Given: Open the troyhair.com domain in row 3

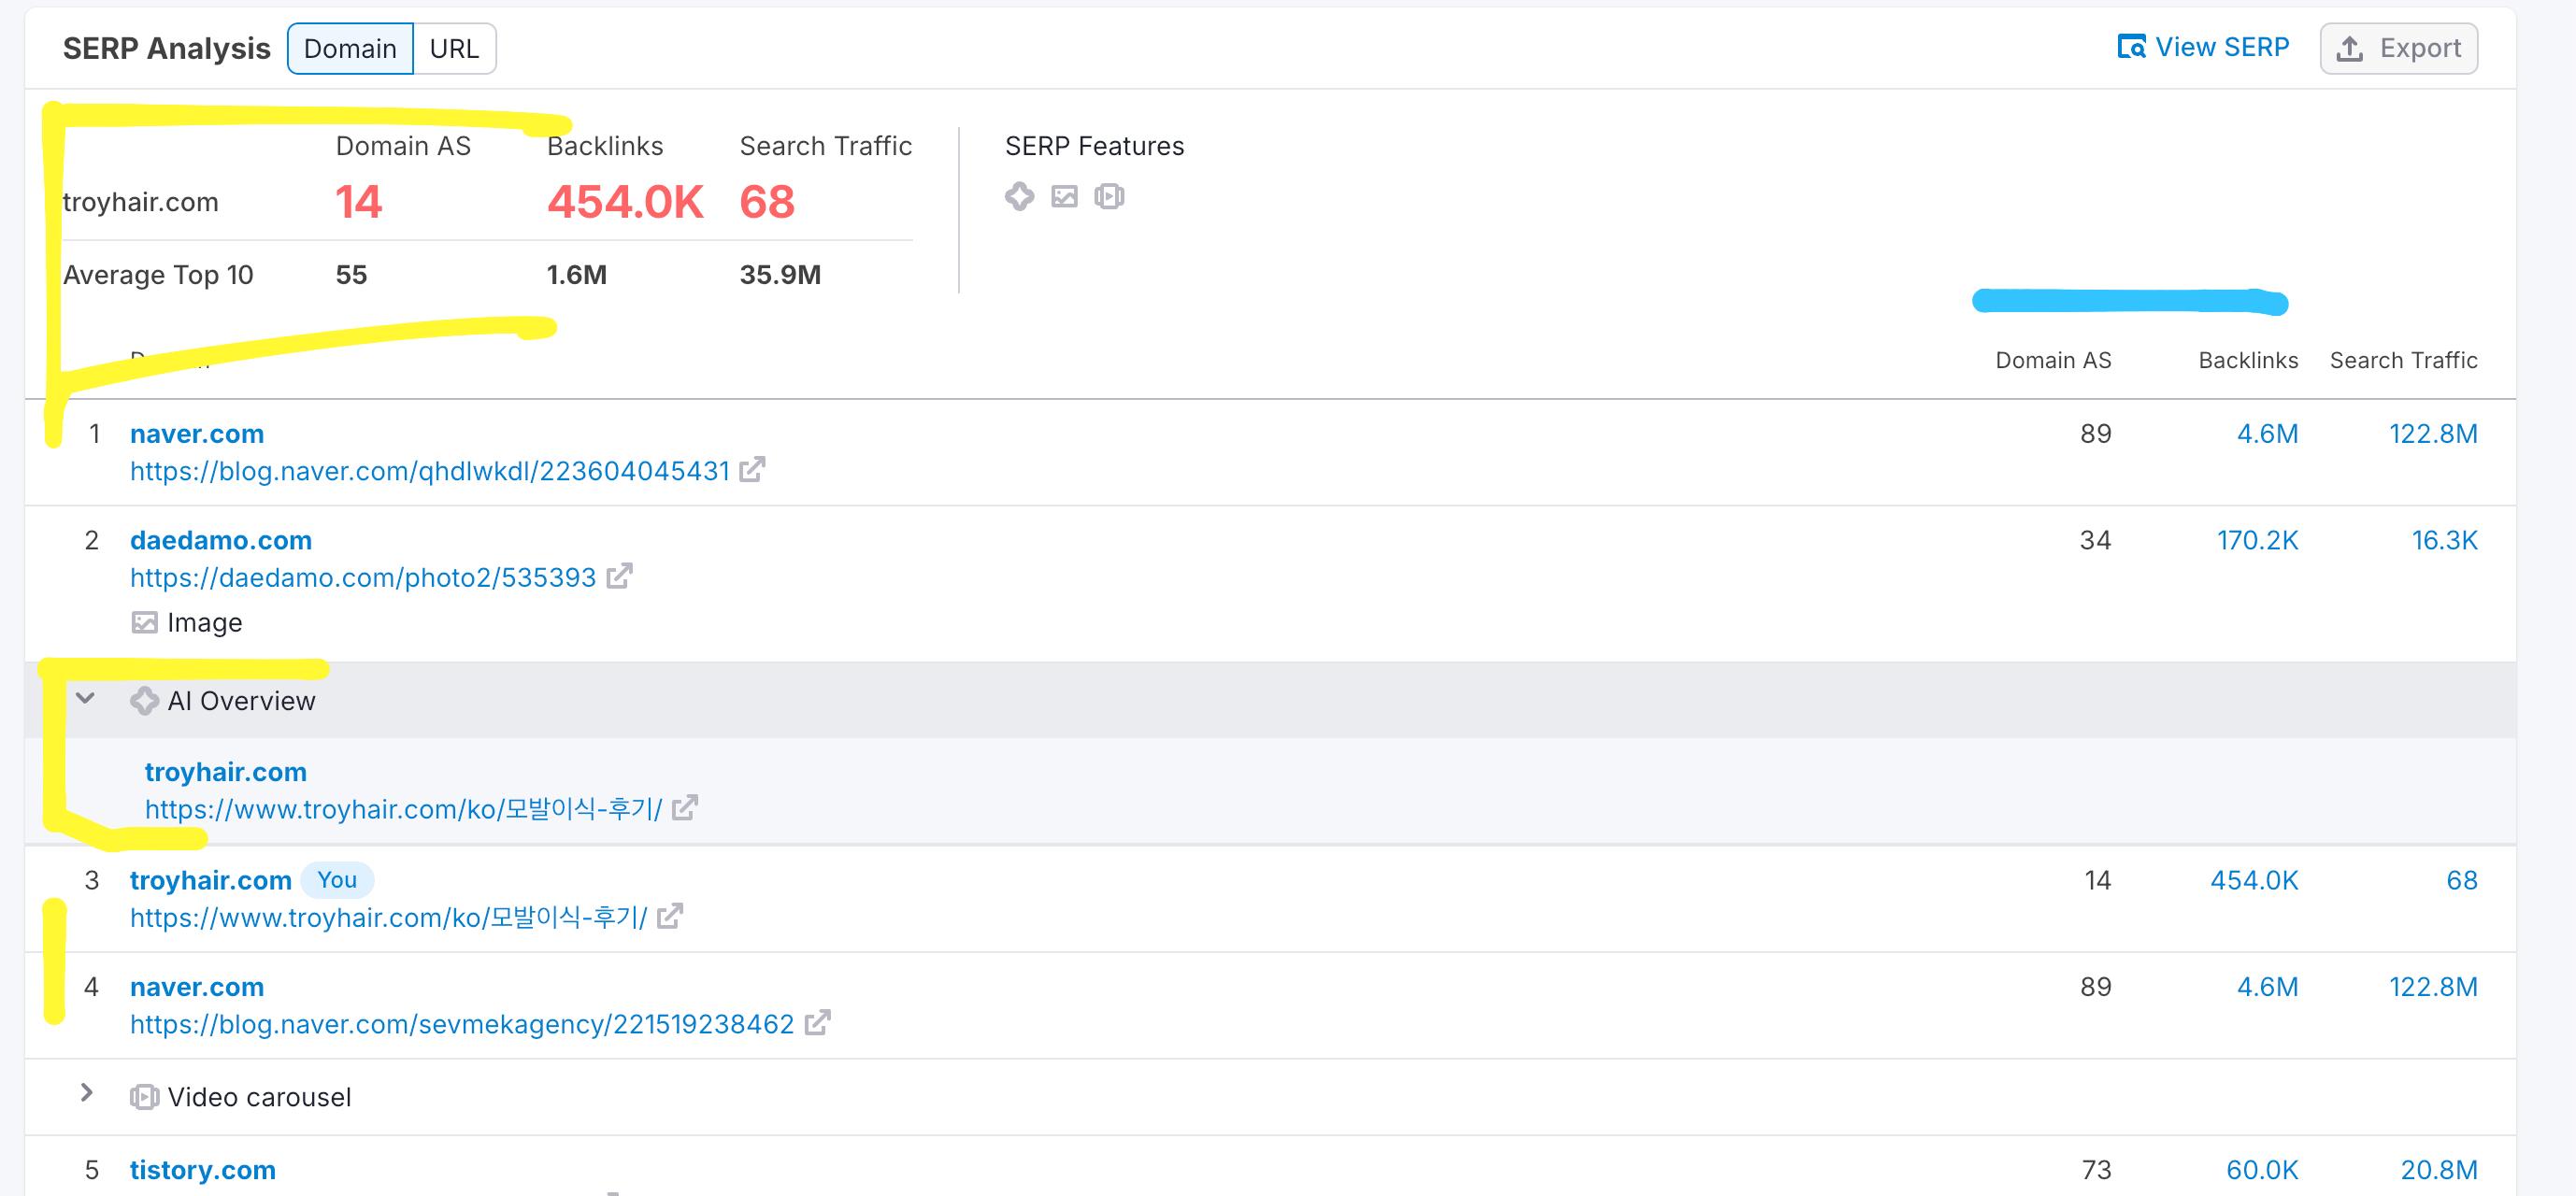Looking at the screenshot, I should (x=211, y=880).
